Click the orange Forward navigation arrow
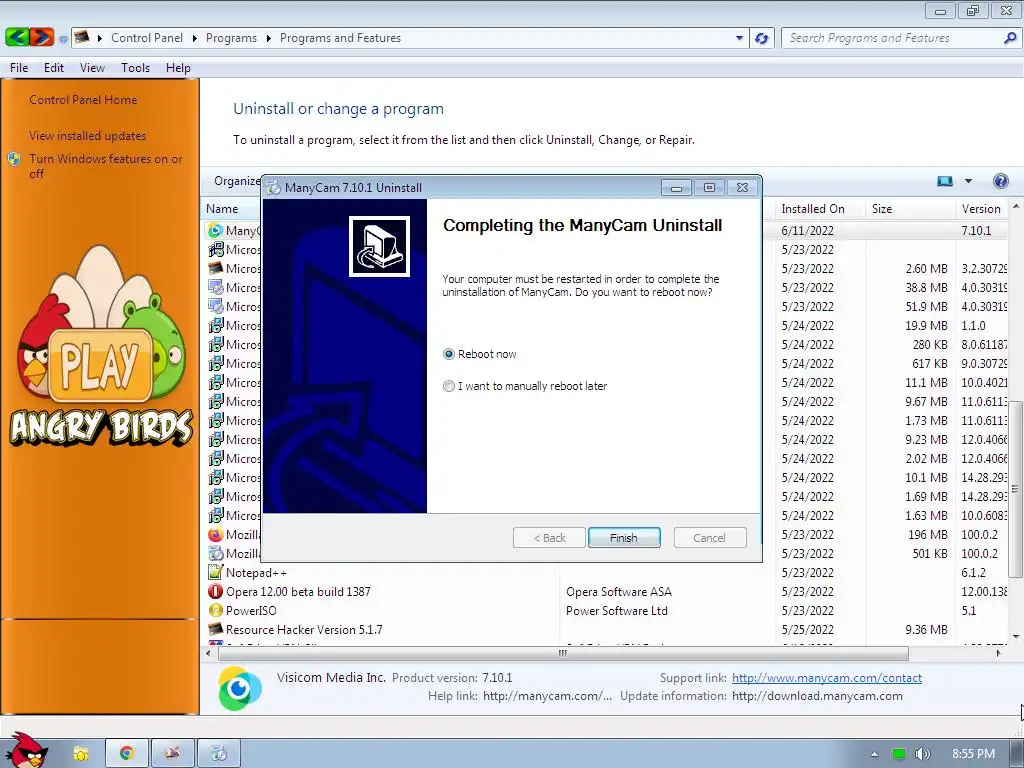The height and width of the screenshot is (768, 1024). click(x=41, y=37)
